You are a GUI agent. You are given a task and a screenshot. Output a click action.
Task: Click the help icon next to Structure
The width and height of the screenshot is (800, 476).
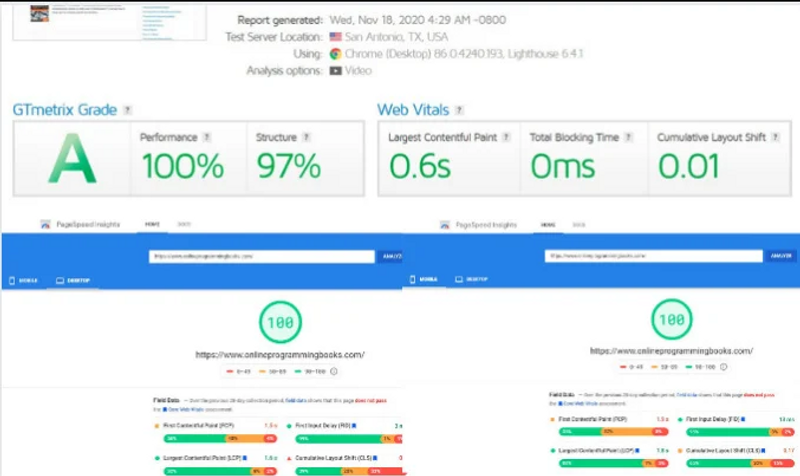coord(306,137)
